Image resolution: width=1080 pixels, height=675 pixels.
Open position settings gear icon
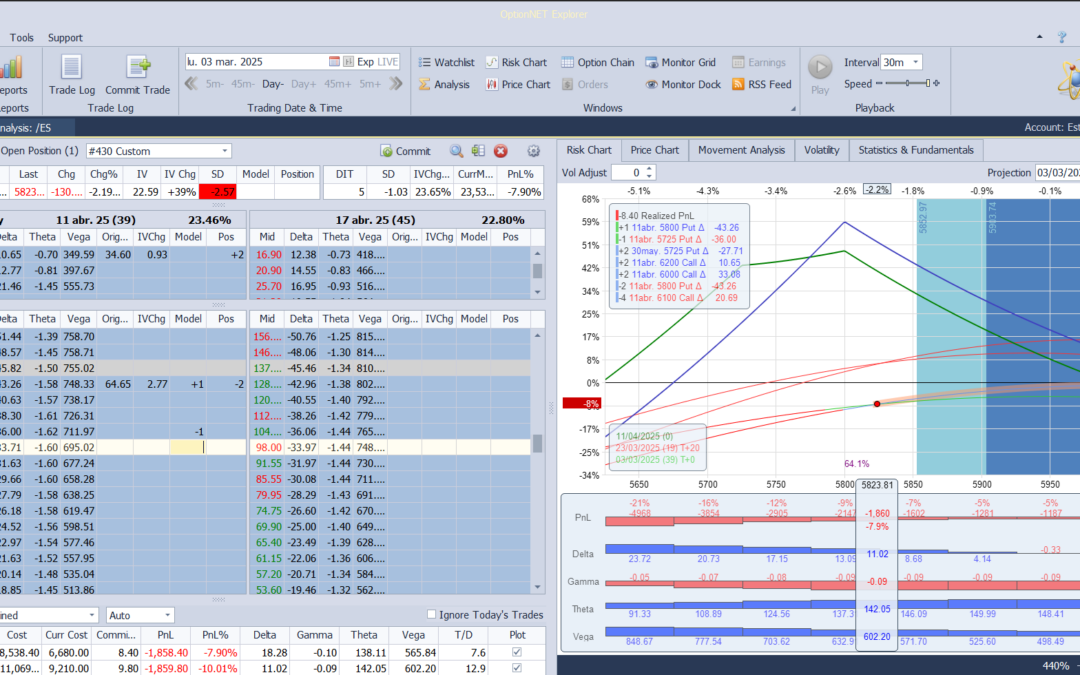point(533,151)
